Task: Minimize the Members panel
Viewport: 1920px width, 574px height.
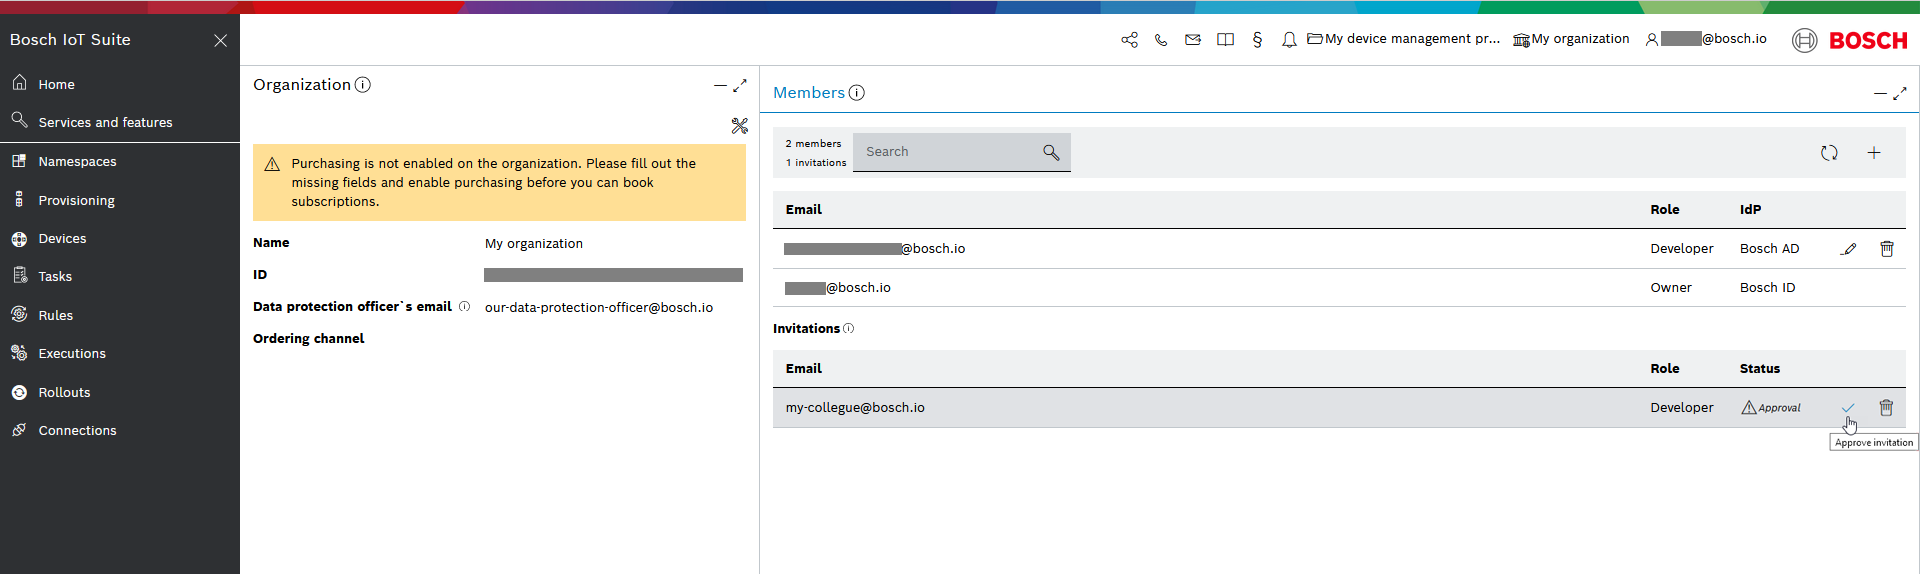Action: tap(1880, 94)
